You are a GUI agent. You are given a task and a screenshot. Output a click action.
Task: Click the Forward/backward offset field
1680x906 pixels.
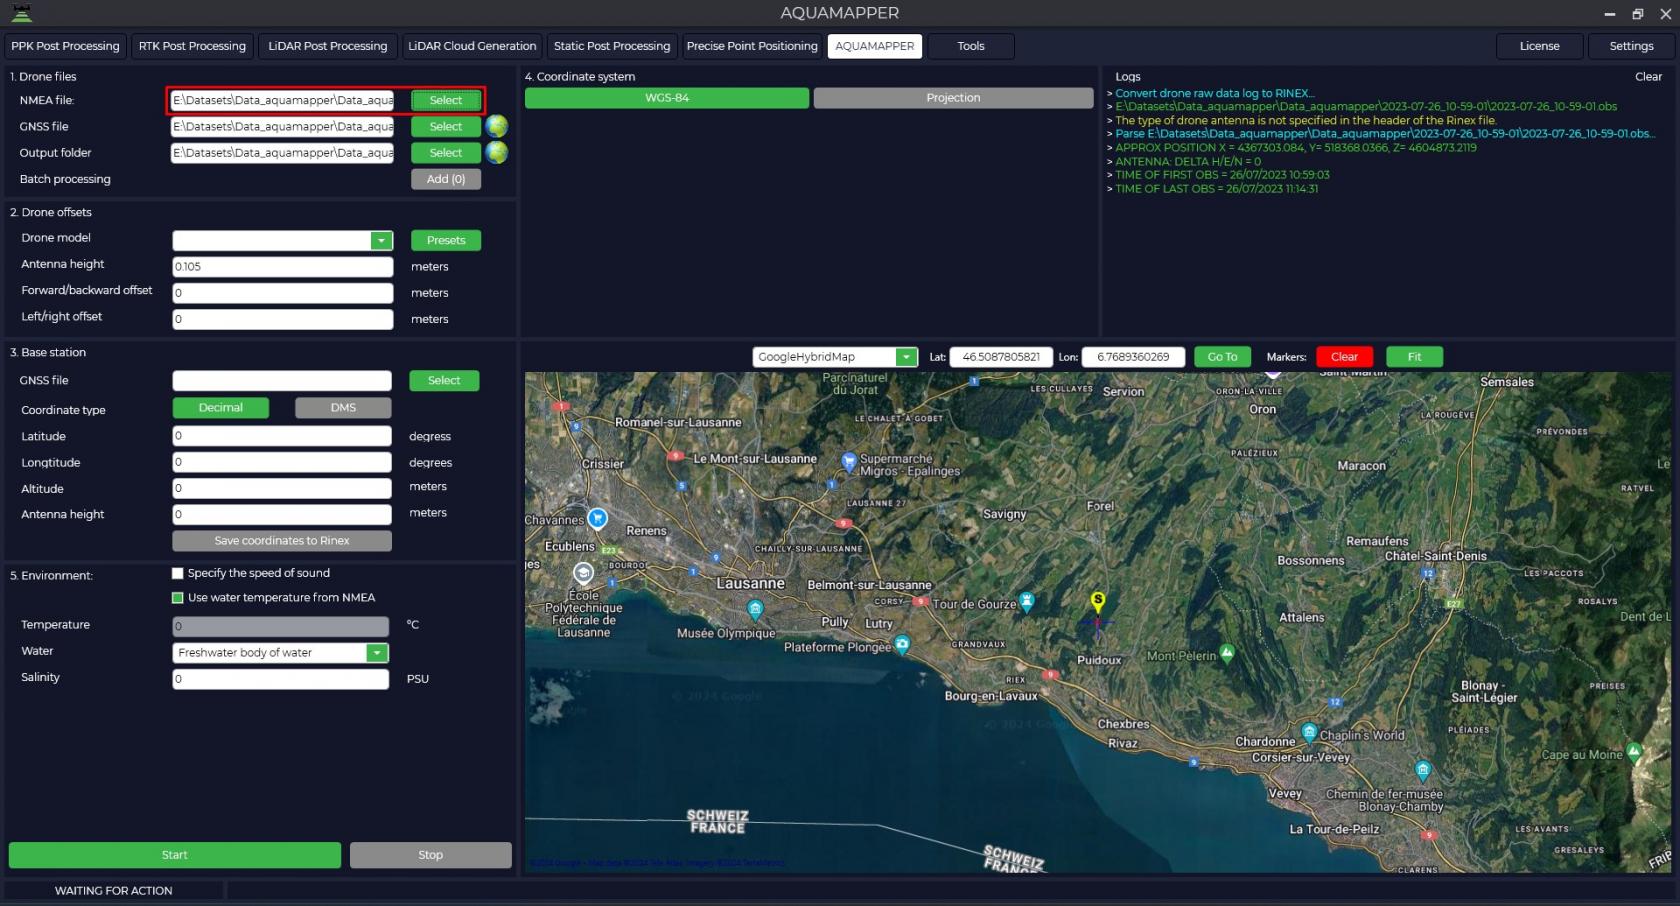(283, 293)
